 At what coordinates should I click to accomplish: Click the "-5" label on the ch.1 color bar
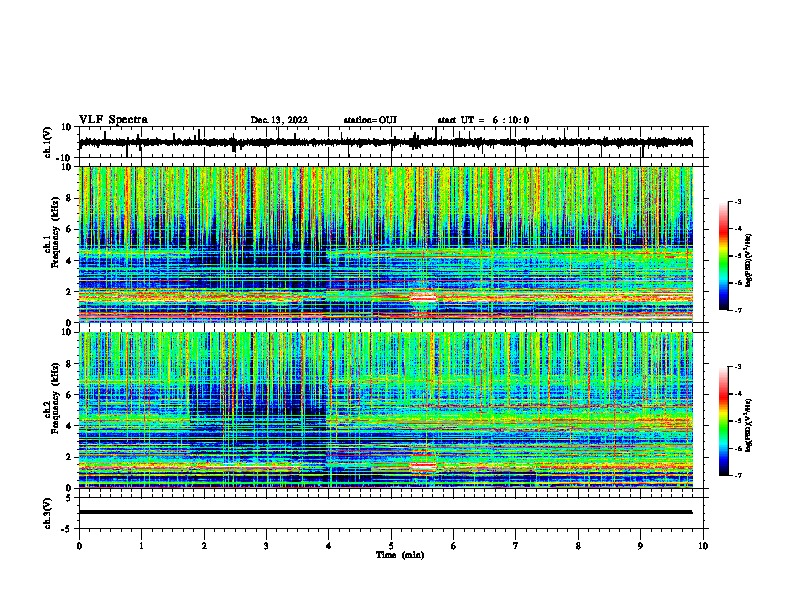(x=738, y=256)
